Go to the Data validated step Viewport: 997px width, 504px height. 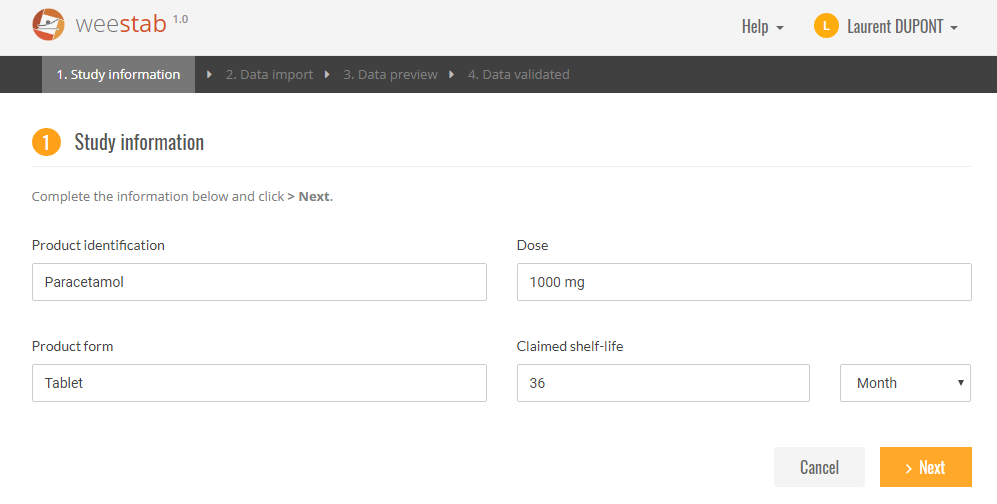[x=518, y=74]
